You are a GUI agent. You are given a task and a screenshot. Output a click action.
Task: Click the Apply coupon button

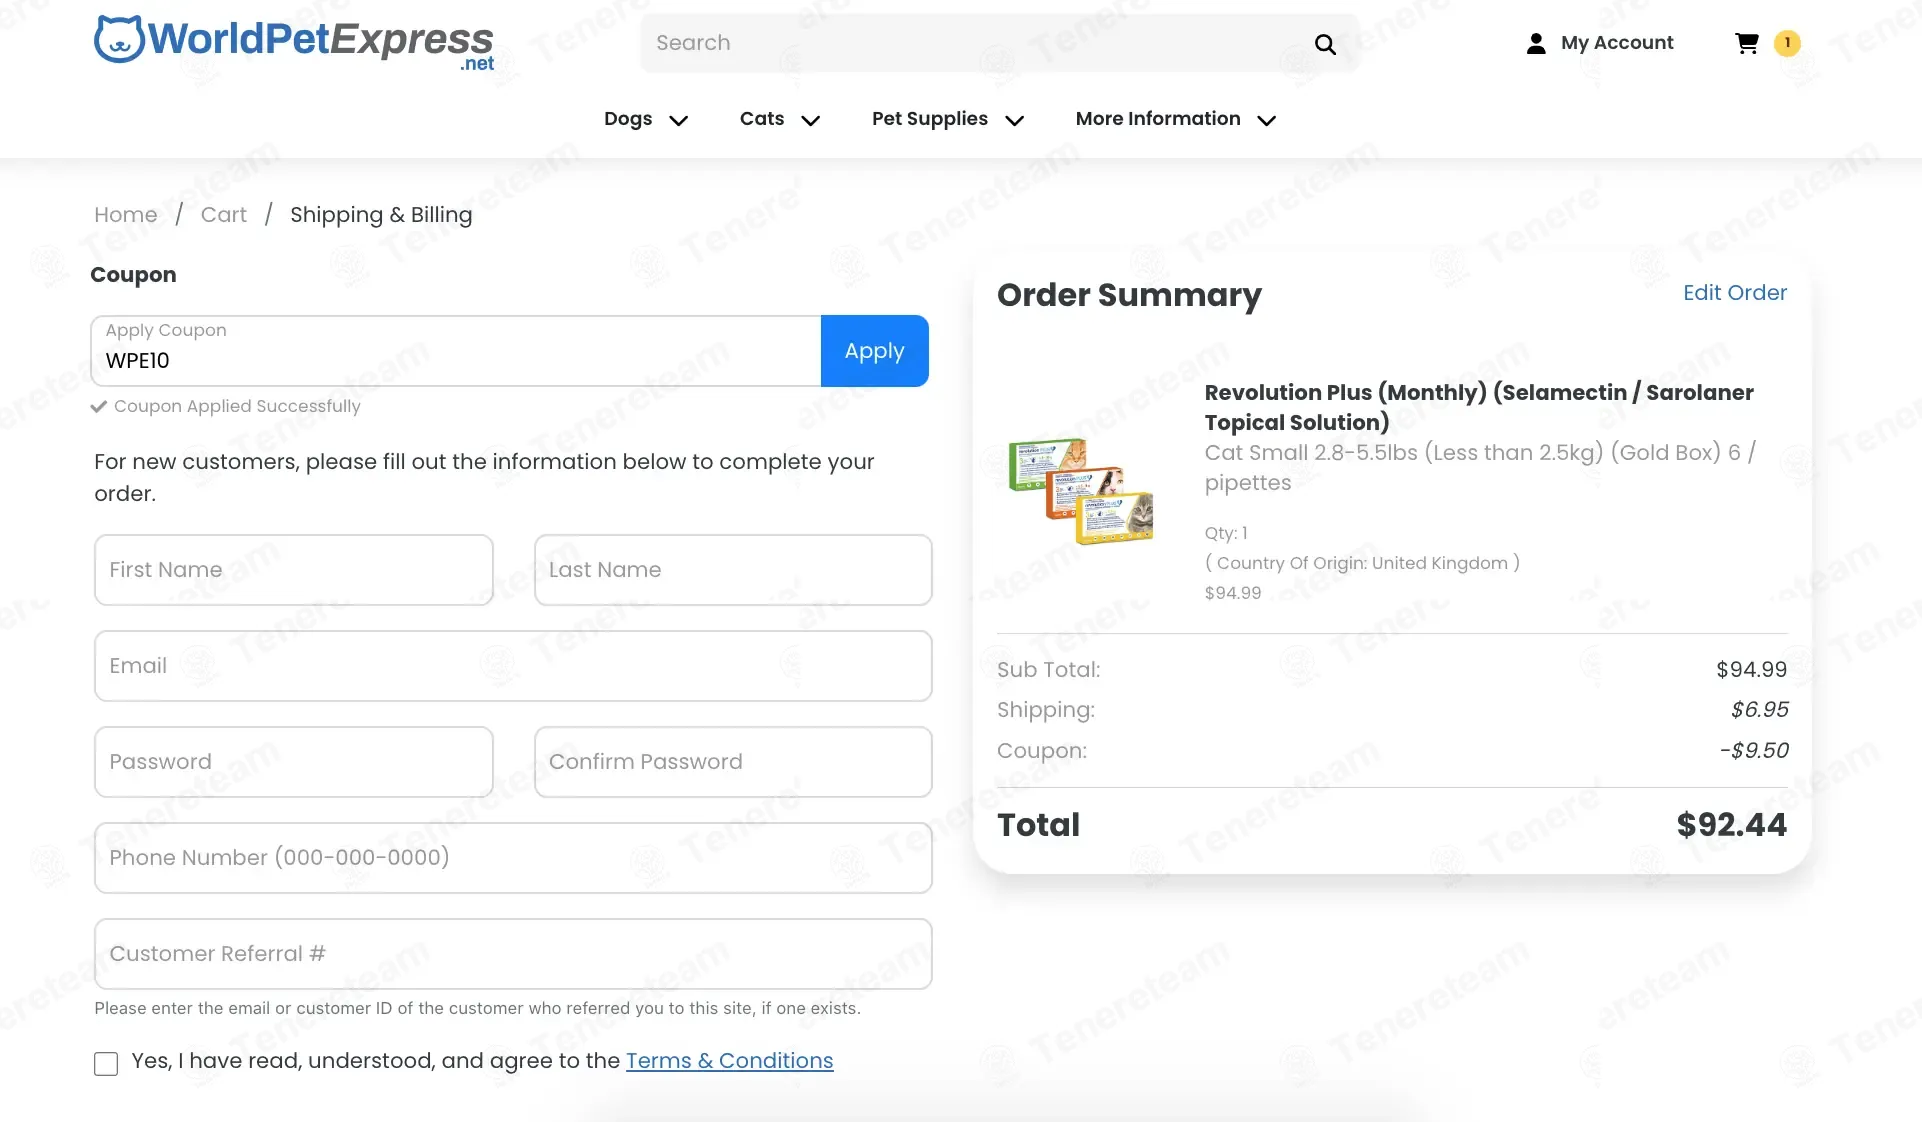coord(875,351)
